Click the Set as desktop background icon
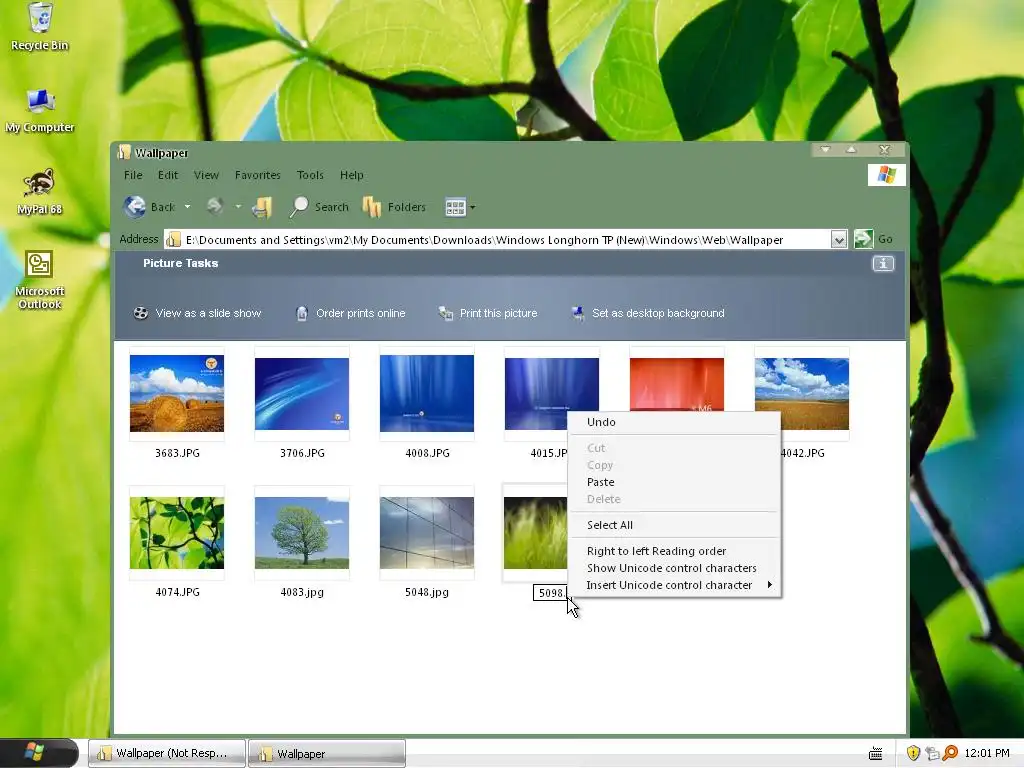This screenshot has width=1024, height=768. pyautogui.click(x=578, y=313)
